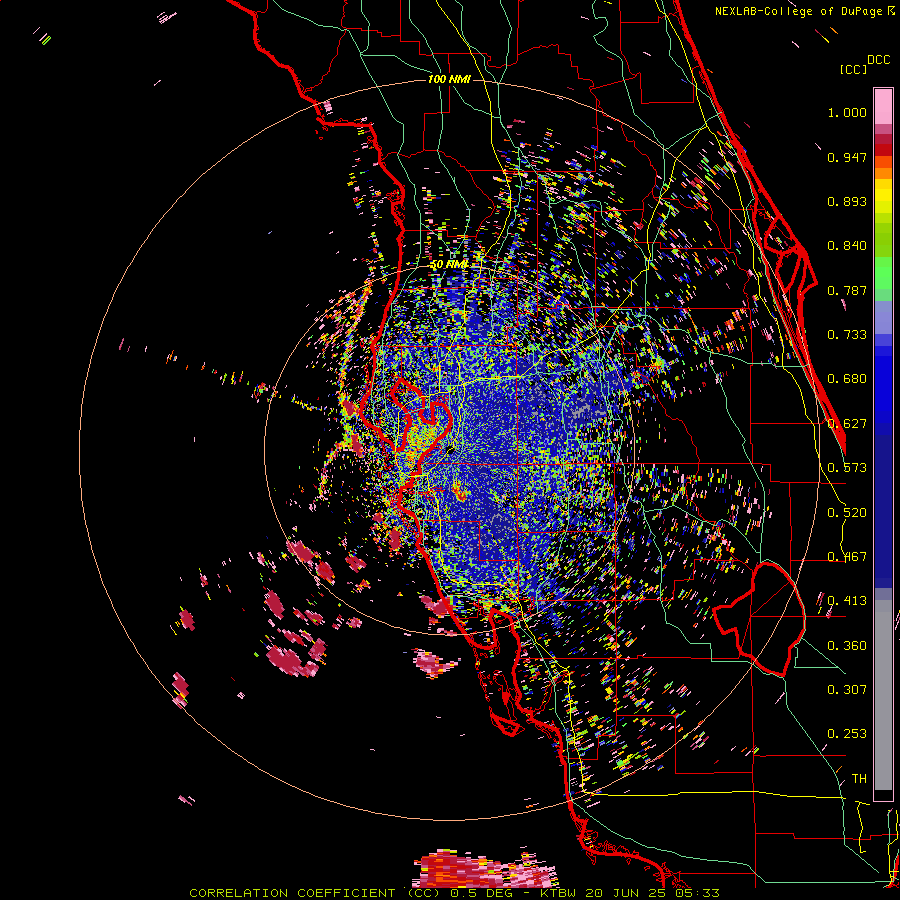Click the 0.840 legend value
Image resolution: width=900 pixels, height=900 pixels.
847,246
